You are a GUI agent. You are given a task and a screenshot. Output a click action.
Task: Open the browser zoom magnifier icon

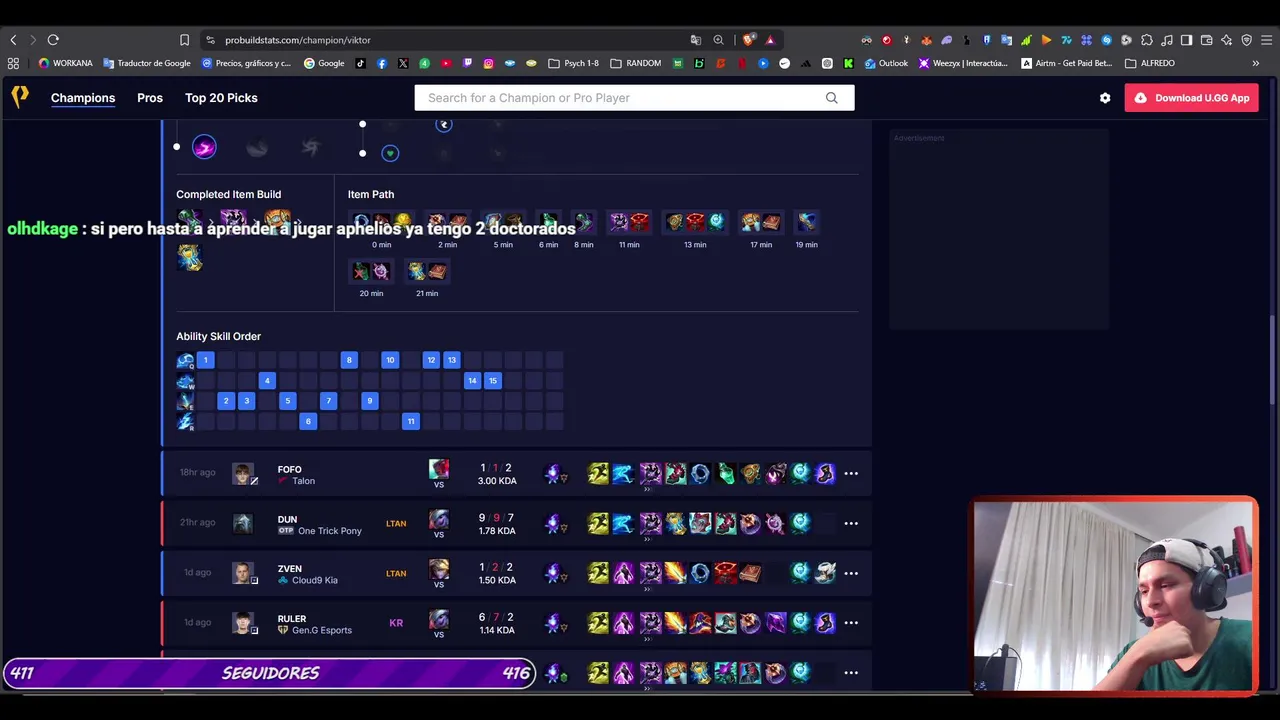pyautogui.click(x=718, y=40)
